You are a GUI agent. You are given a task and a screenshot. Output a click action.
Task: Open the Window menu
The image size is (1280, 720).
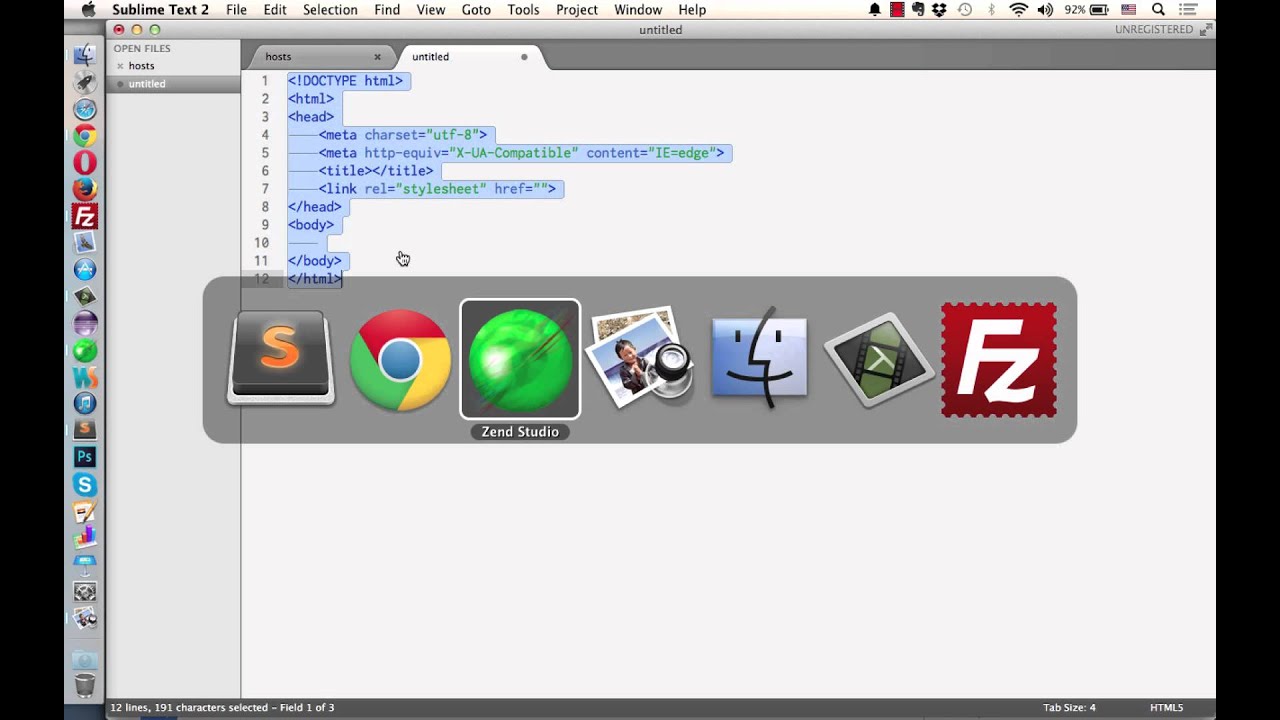[638, 9]
